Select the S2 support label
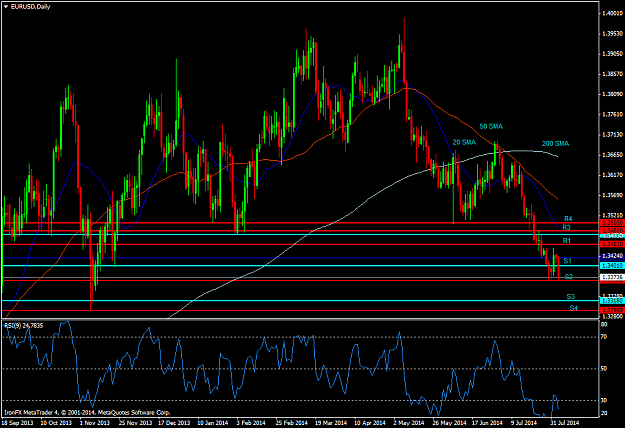 [569, 277]
